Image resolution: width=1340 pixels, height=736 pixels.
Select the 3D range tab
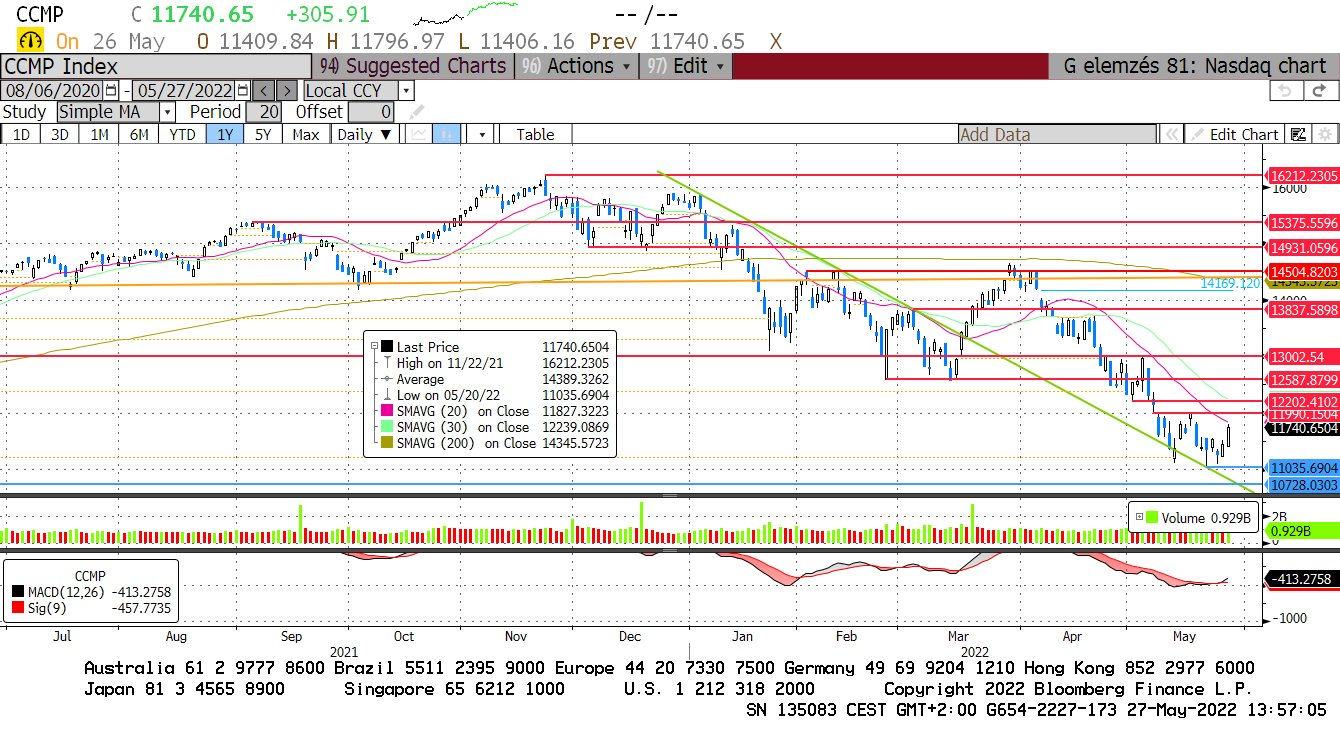coord(60,134)
